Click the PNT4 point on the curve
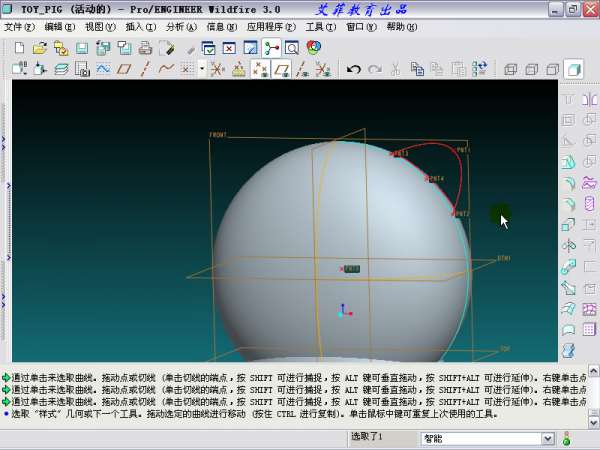Viewport: 600px width, 450px height. [x=426, y=179]
